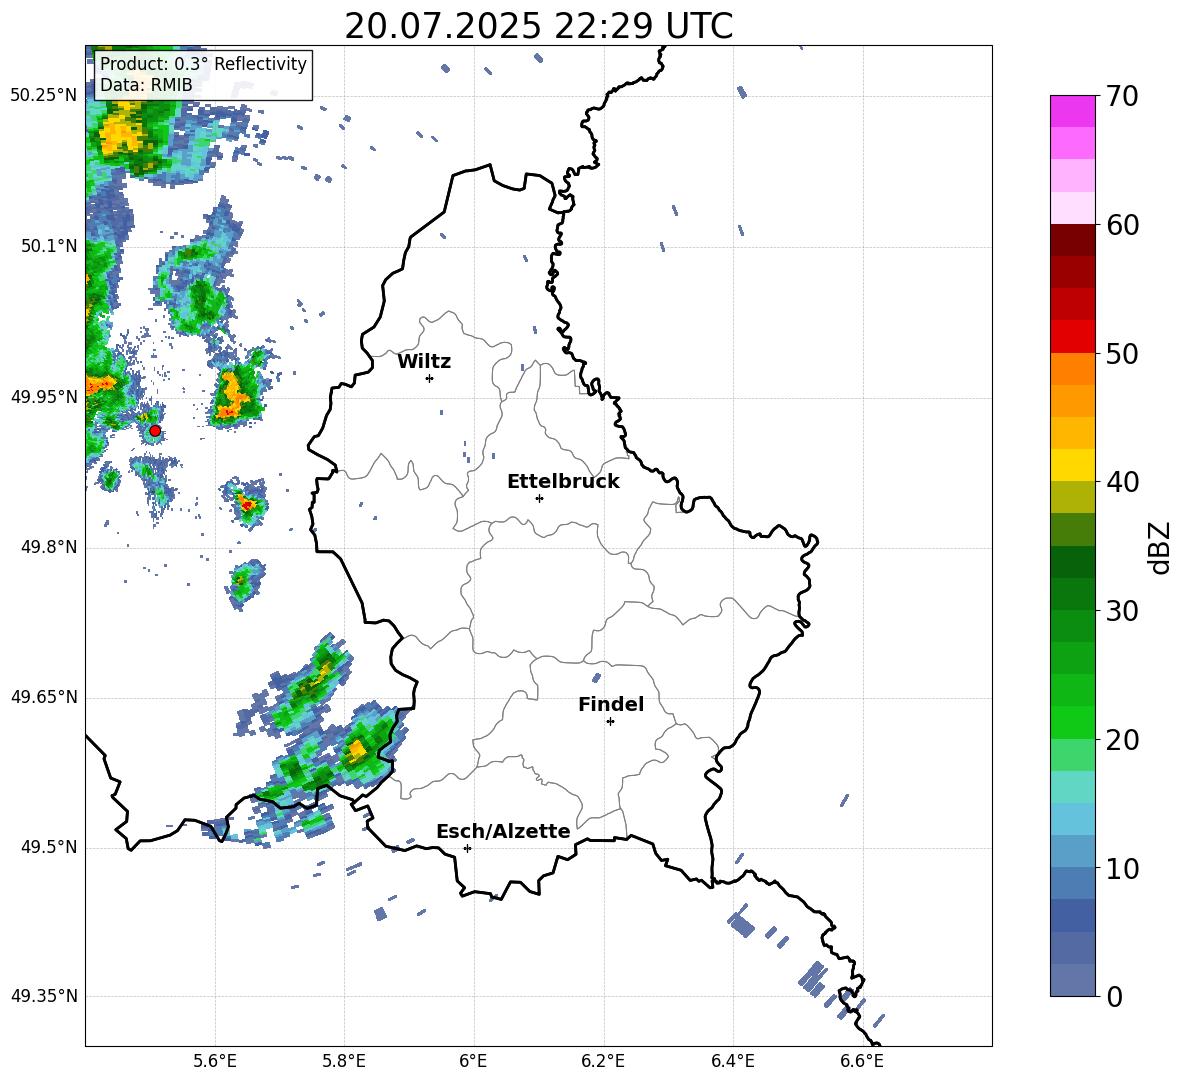This screenshot has width=1184, height=1081.
Task: Click the 70 tick label on colorbar
Action: click(1121, 96)
